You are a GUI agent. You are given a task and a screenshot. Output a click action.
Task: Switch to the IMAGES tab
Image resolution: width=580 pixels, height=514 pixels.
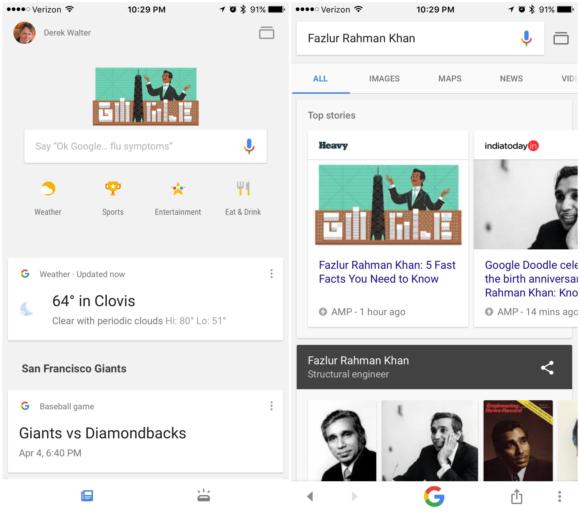pos(384,79)
